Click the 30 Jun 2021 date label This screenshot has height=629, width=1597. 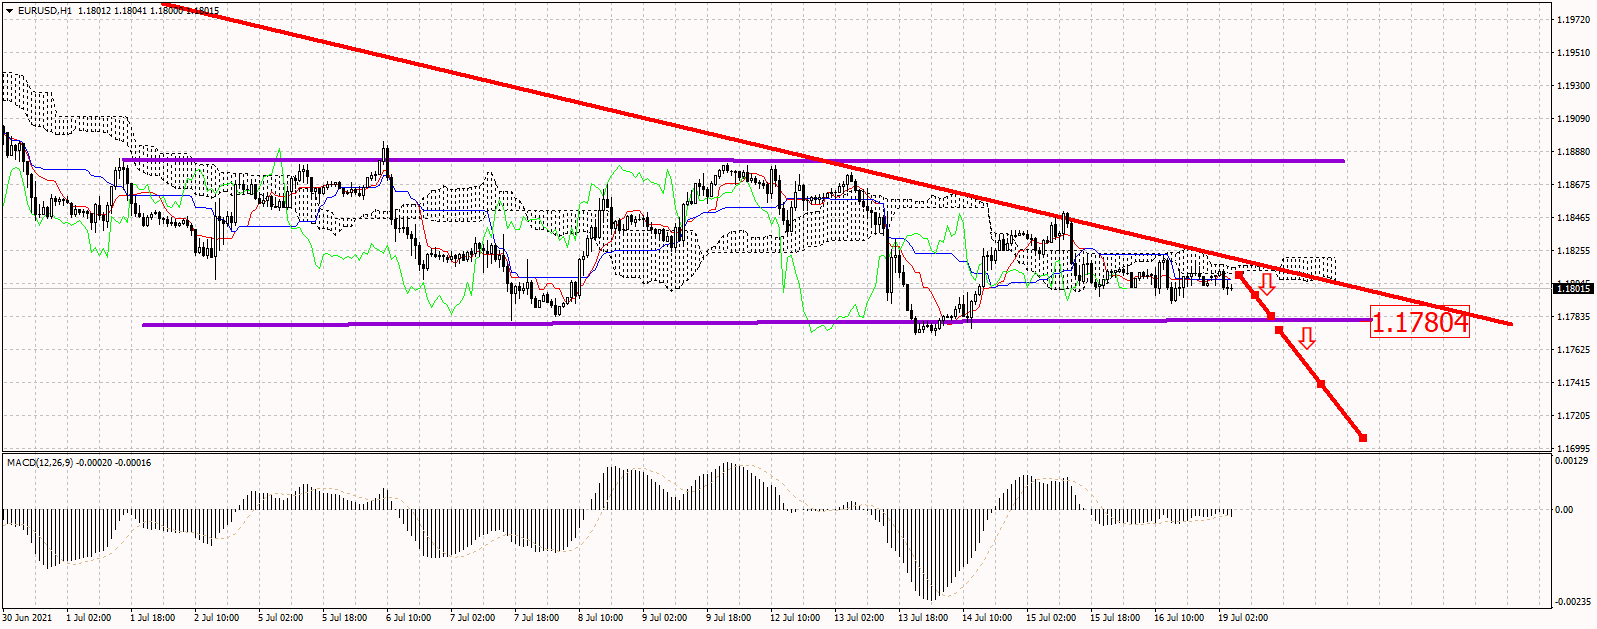(28, 618)
